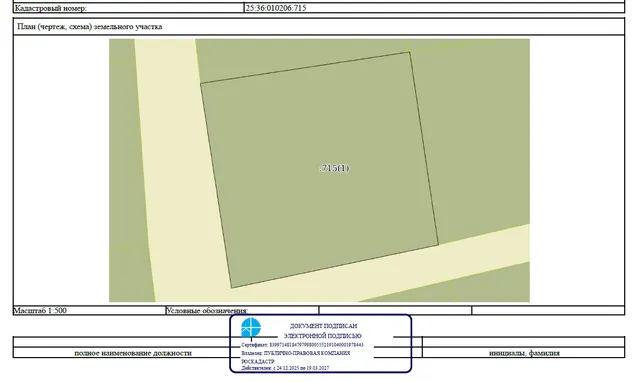The width and height of the screenshot is (640, 382).
Task: Click the 'ДОКУМЕНТ ПОДПИСАН' stamp title
Action: click(x=323, y=326)
